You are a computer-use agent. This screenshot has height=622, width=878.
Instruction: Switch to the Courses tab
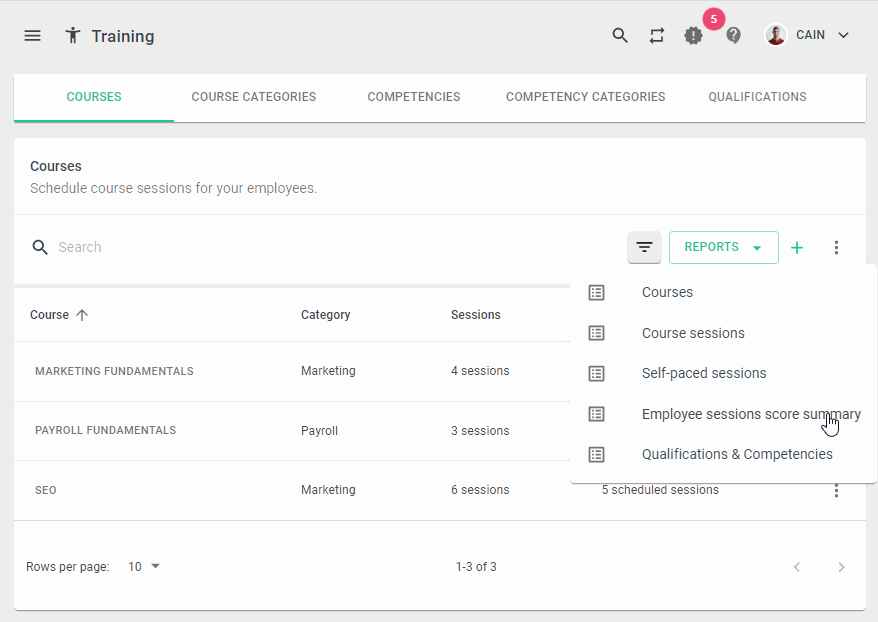point(94,97)
